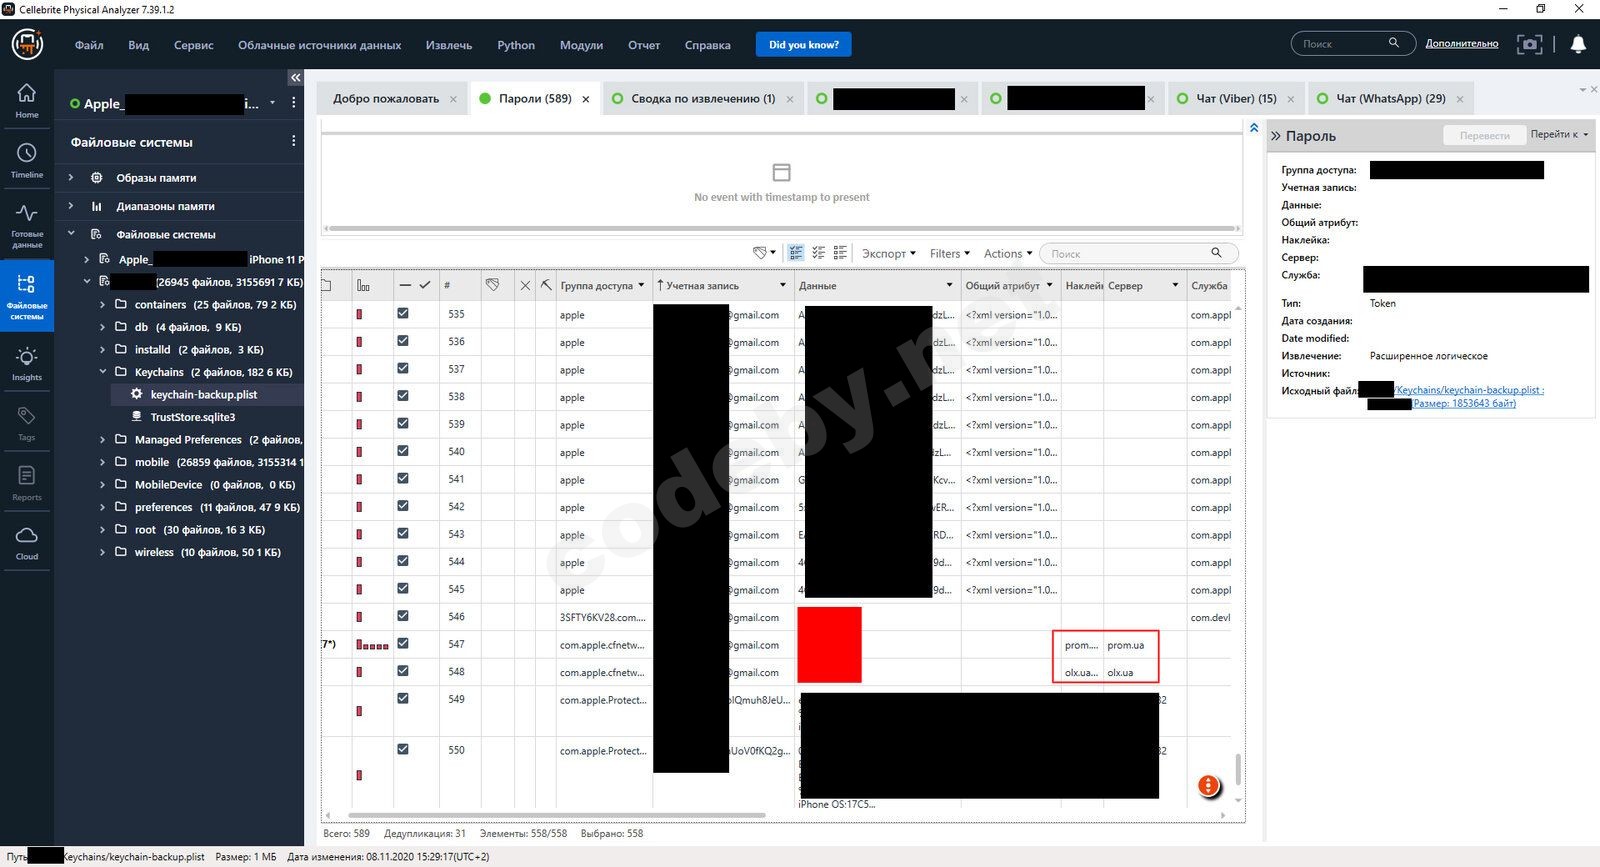Click the tag column header icon
This screenshot has width=1600, height=867.
pos(492,286)
